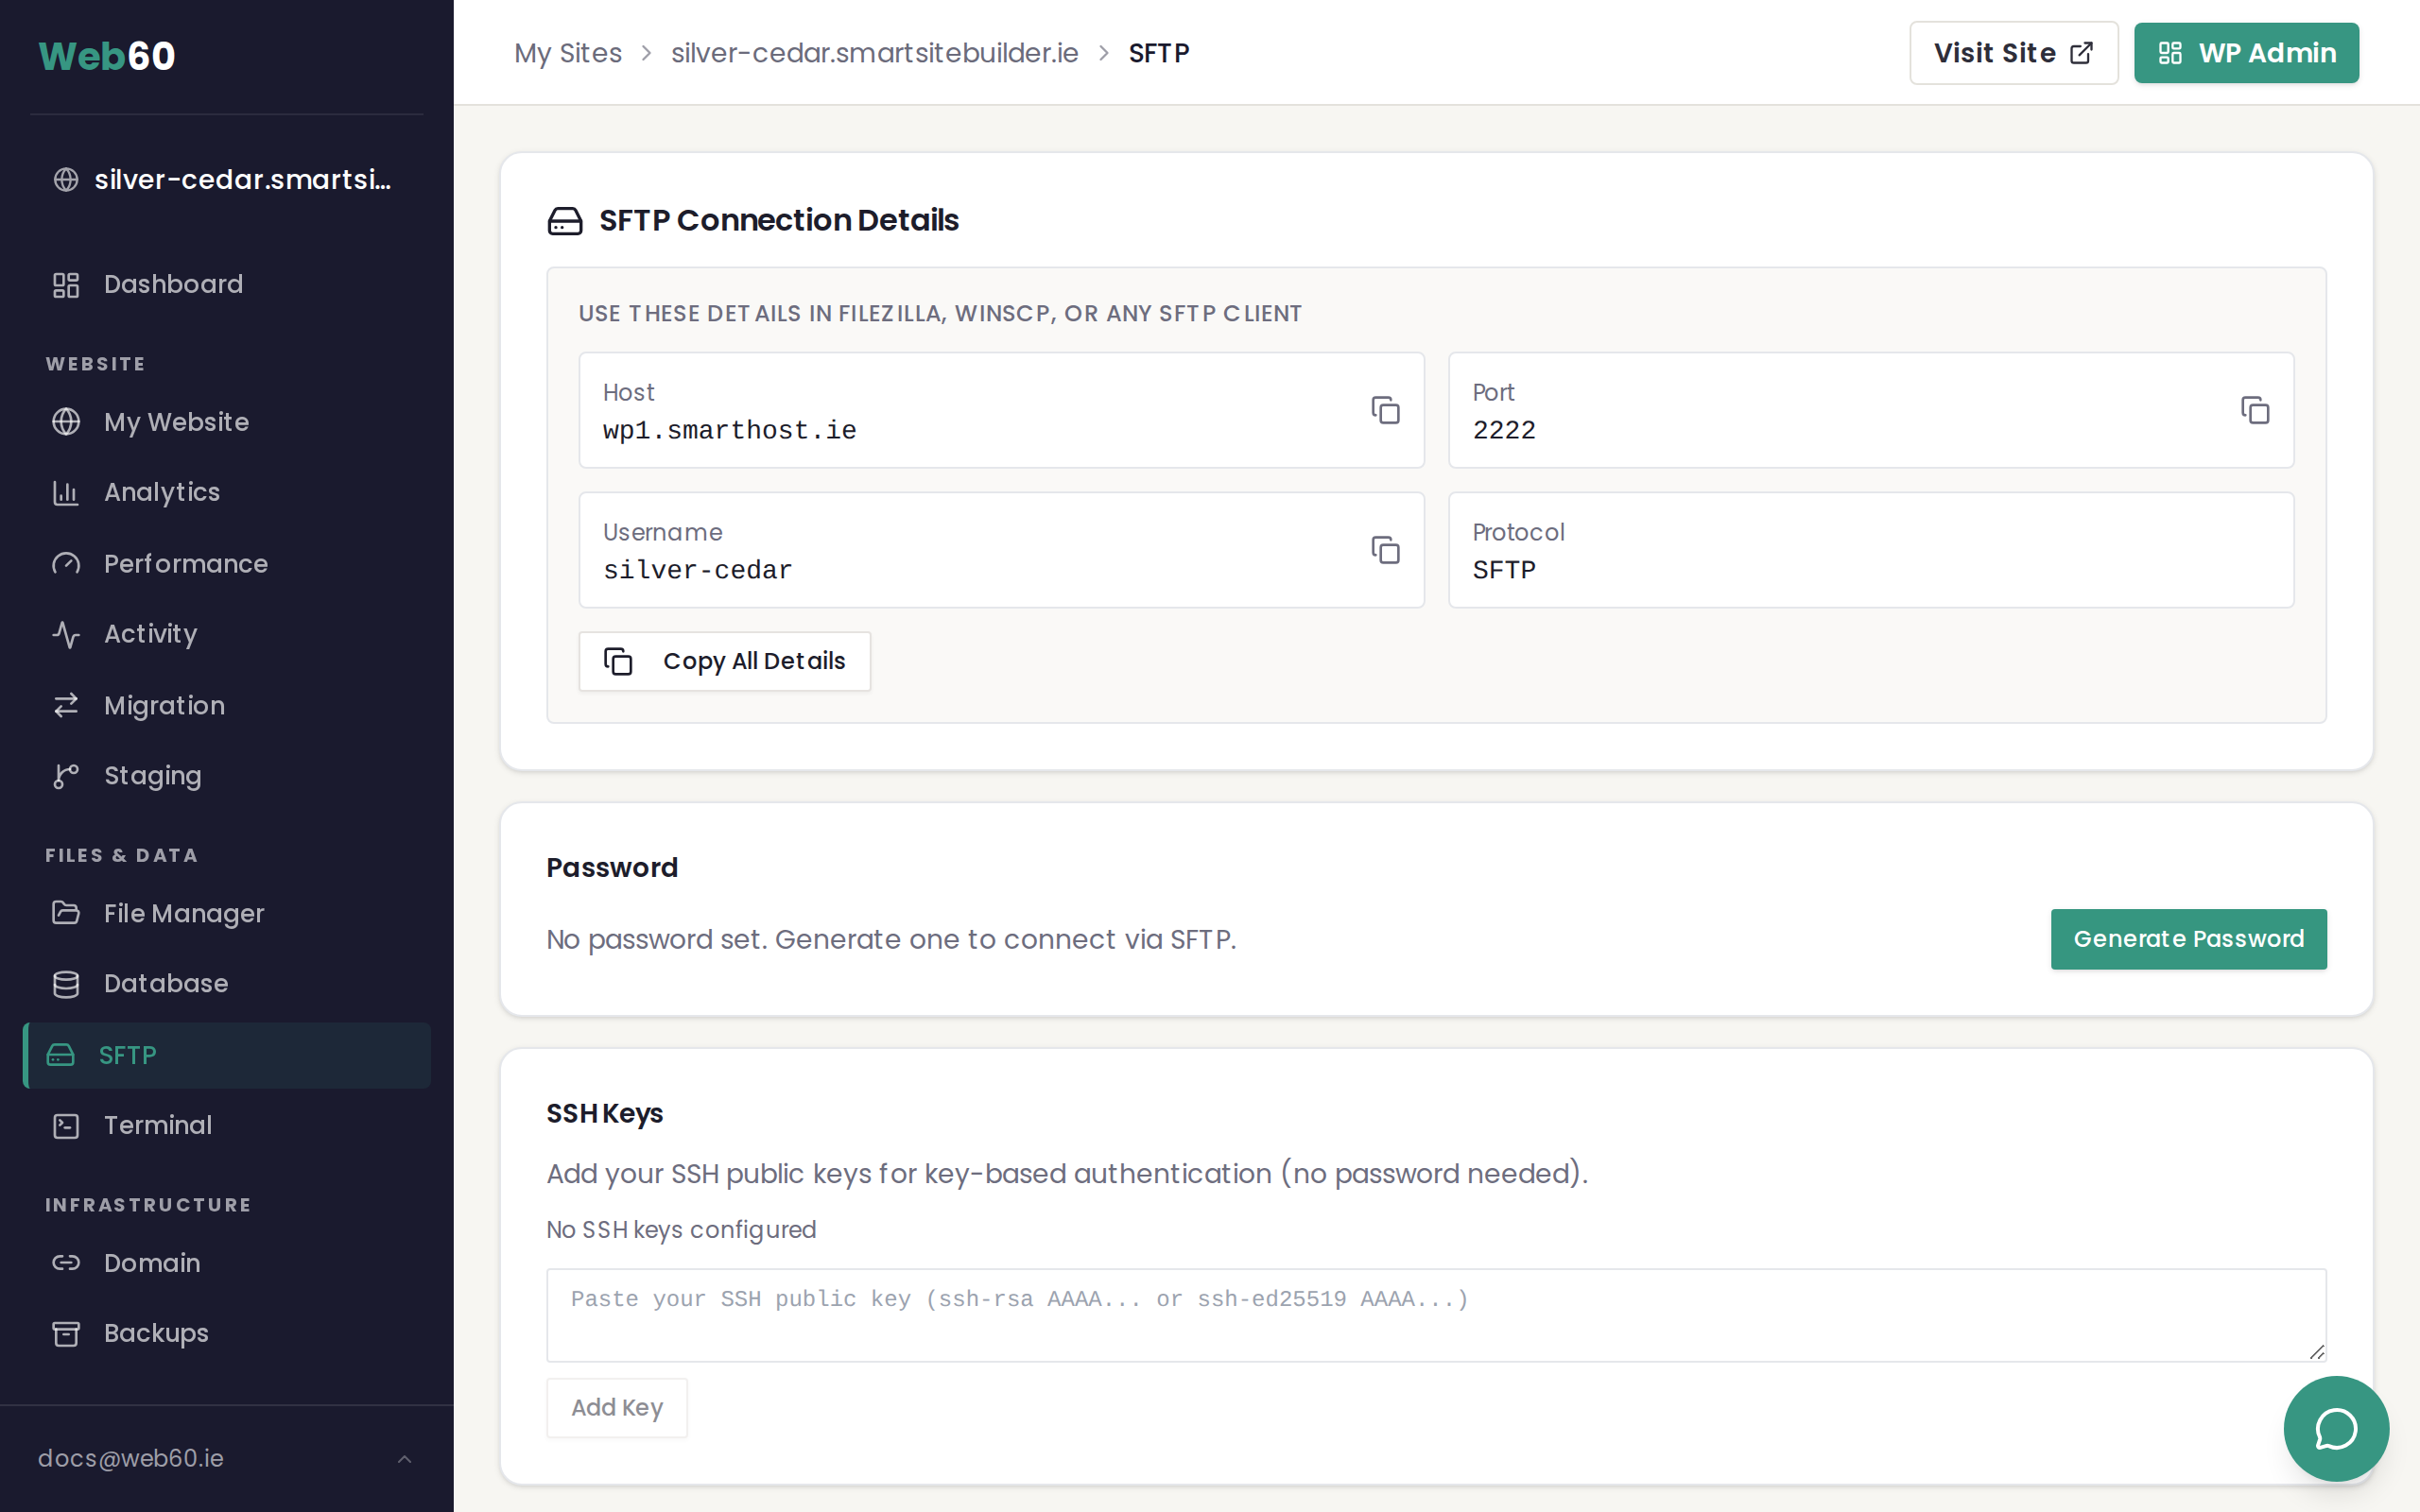Viewport: 2420px width, 1512px height.
Task: Open WP Admin
Action: 2246,53
